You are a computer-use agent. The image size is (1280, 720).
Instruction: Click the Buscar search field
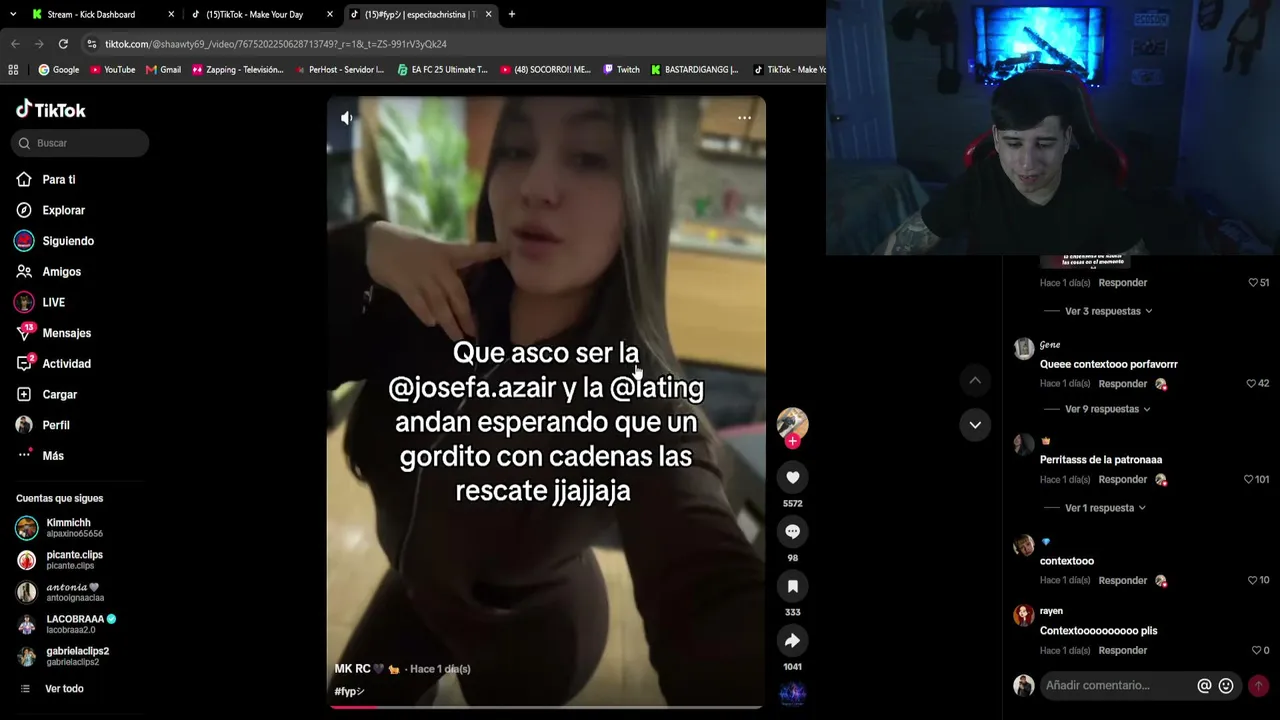coord(80,143)
